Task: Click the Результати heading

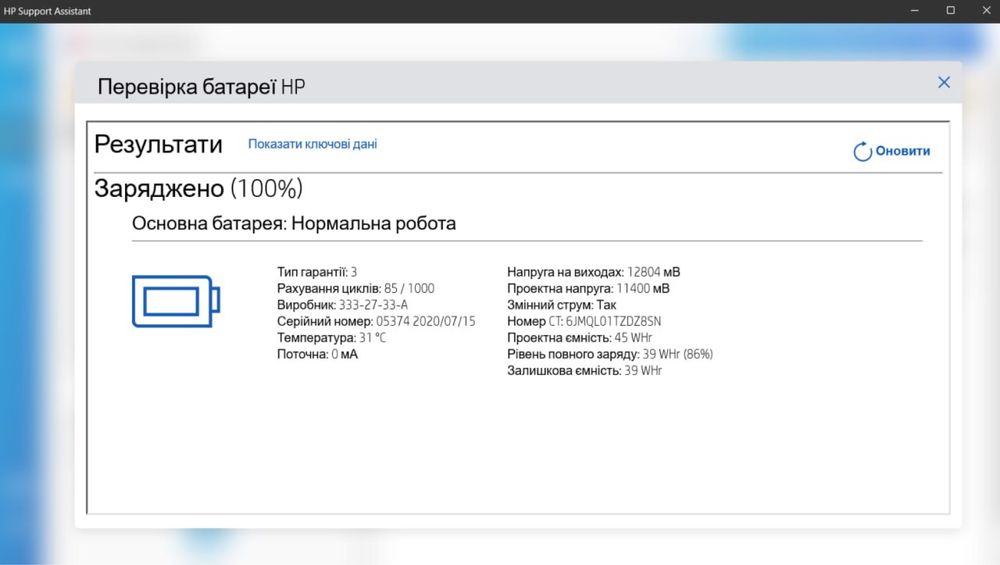Action: click(158, 145)
